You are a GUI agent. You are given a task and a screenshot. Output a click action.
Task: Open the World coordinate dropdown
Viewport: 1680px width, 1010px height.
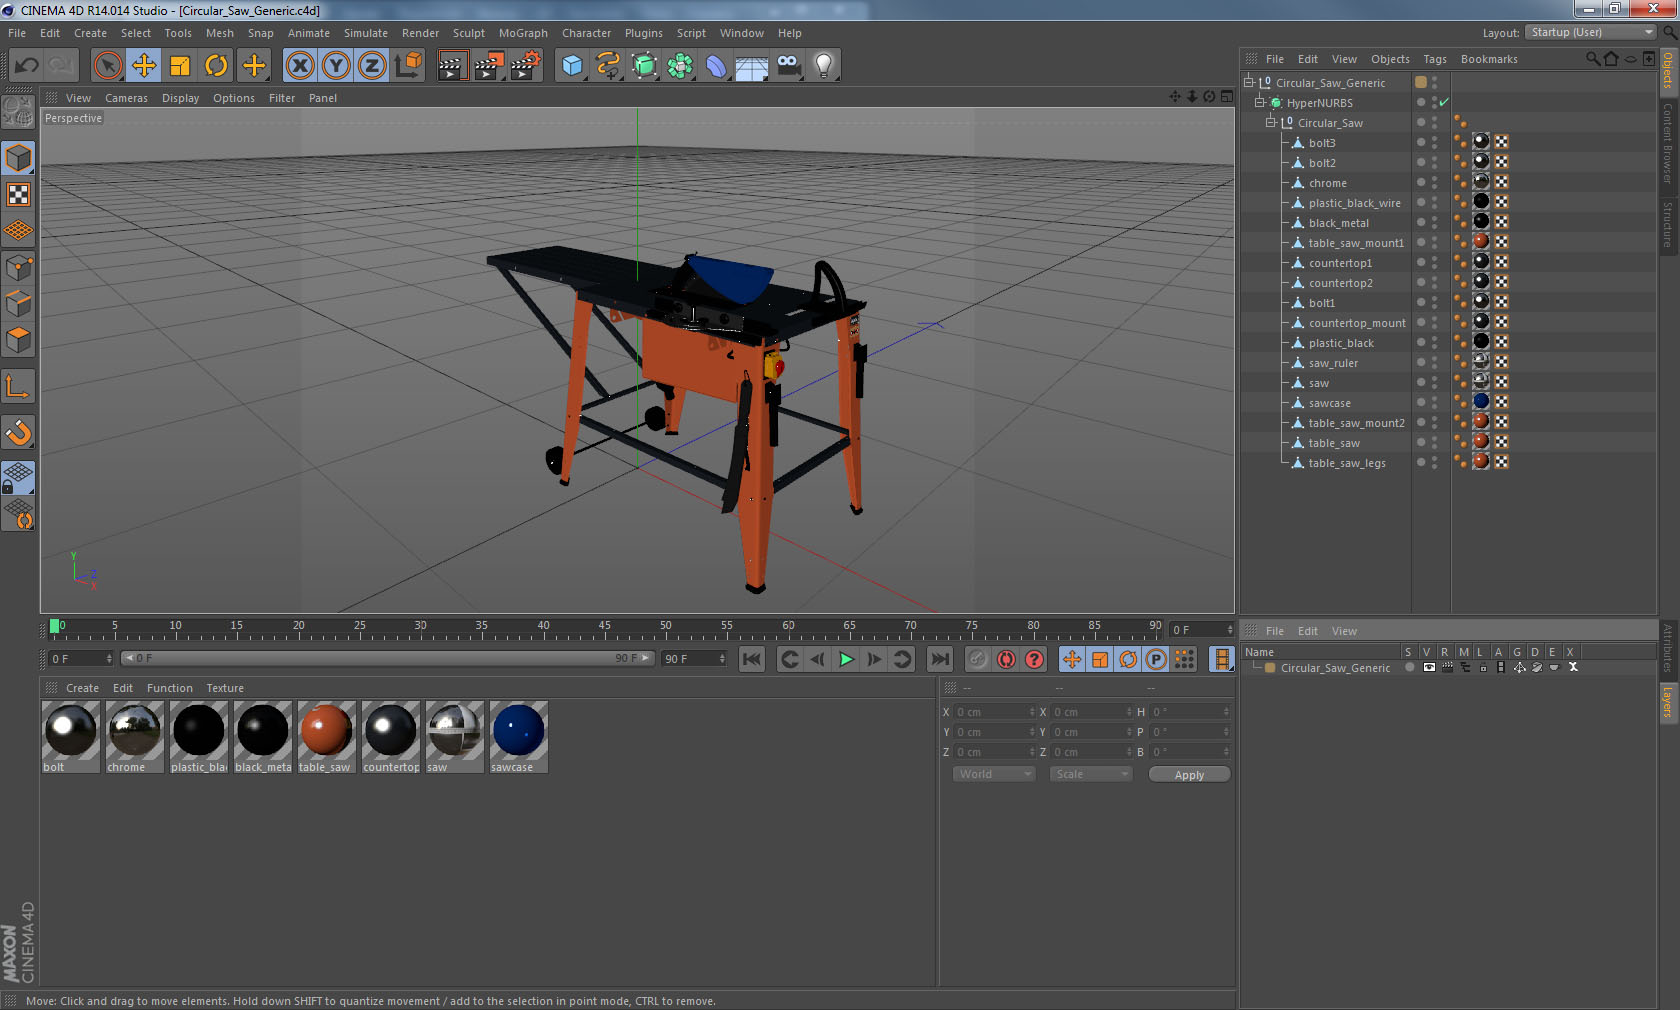click(x=993, y=774)
